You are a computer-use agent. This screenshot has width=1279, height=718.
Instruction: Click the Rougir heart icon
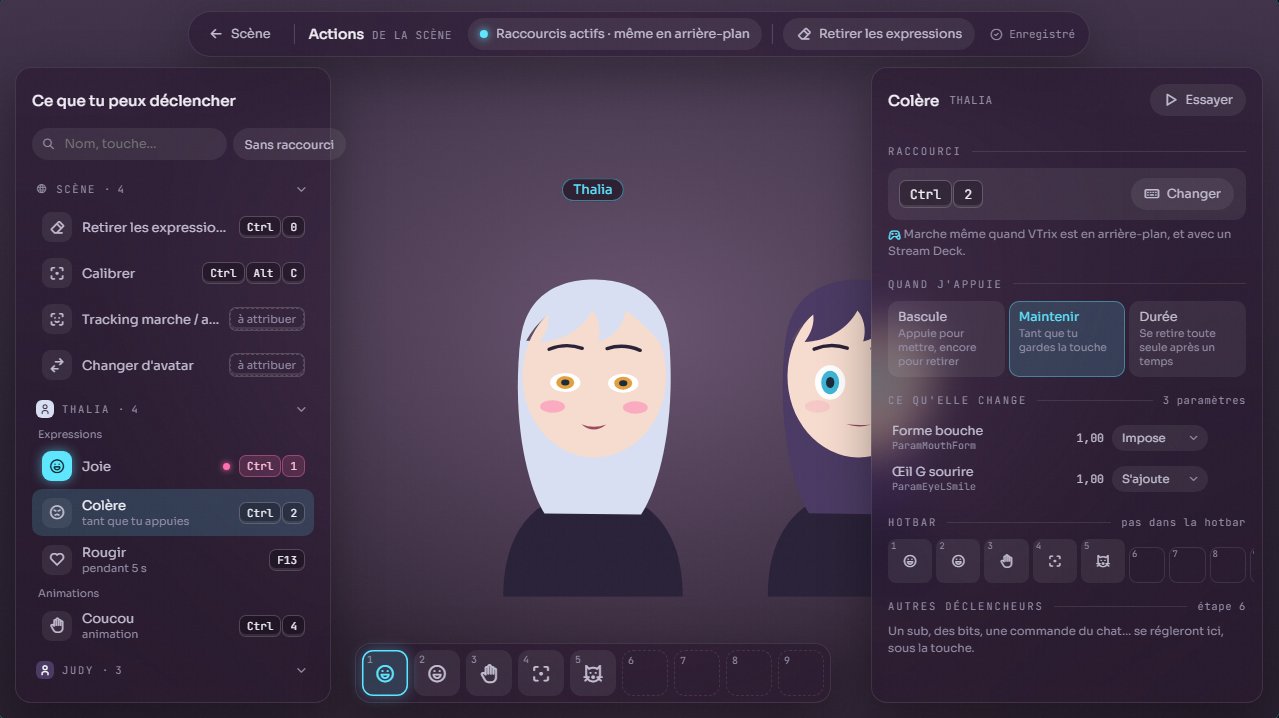point(57,559)
